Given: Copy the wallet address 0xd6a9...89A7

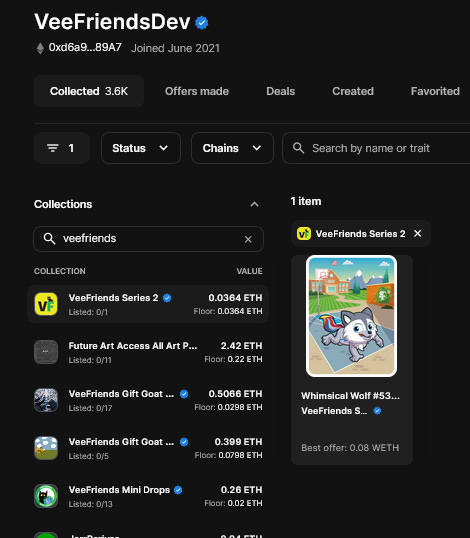Looking at the screenshot, I should click(x=85, y=47).
